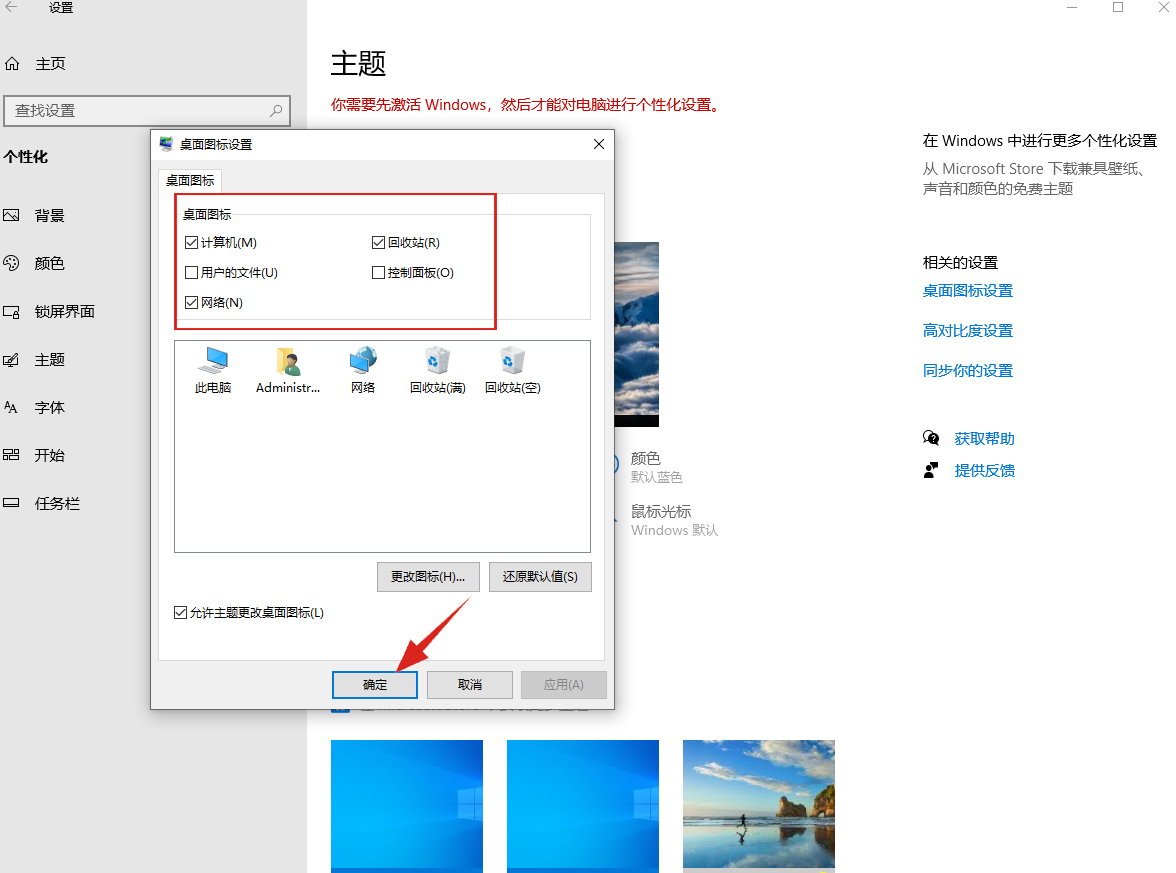Open 颜色 settings page
1176x873 pixels.
coord(50,263)
